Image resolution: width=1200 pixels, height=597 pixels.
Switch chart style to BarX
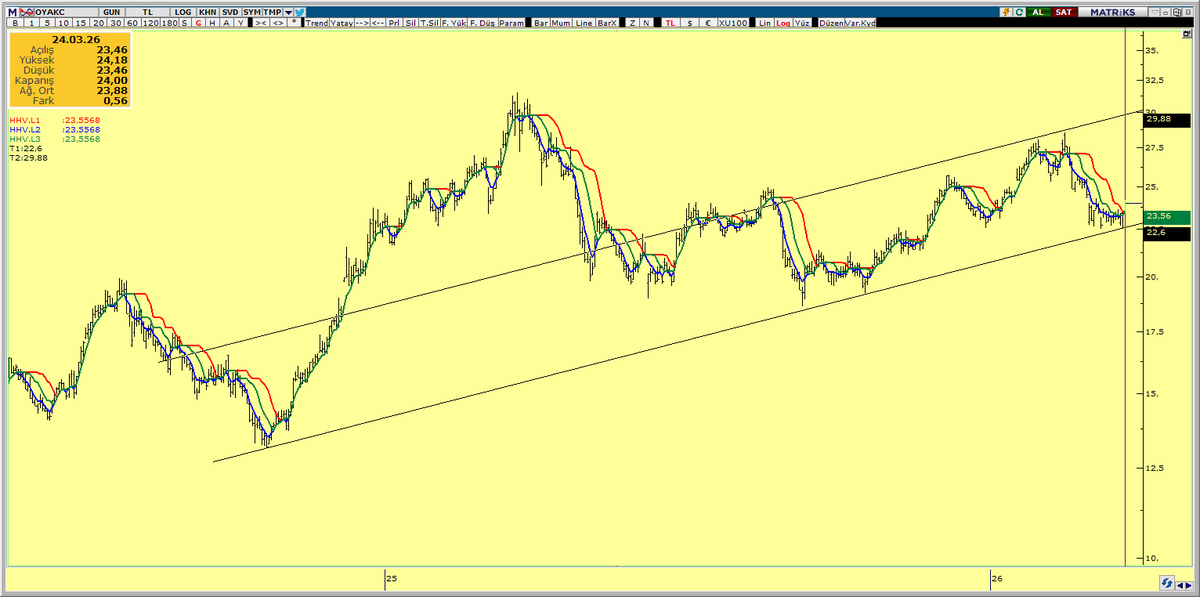[608, 23]
